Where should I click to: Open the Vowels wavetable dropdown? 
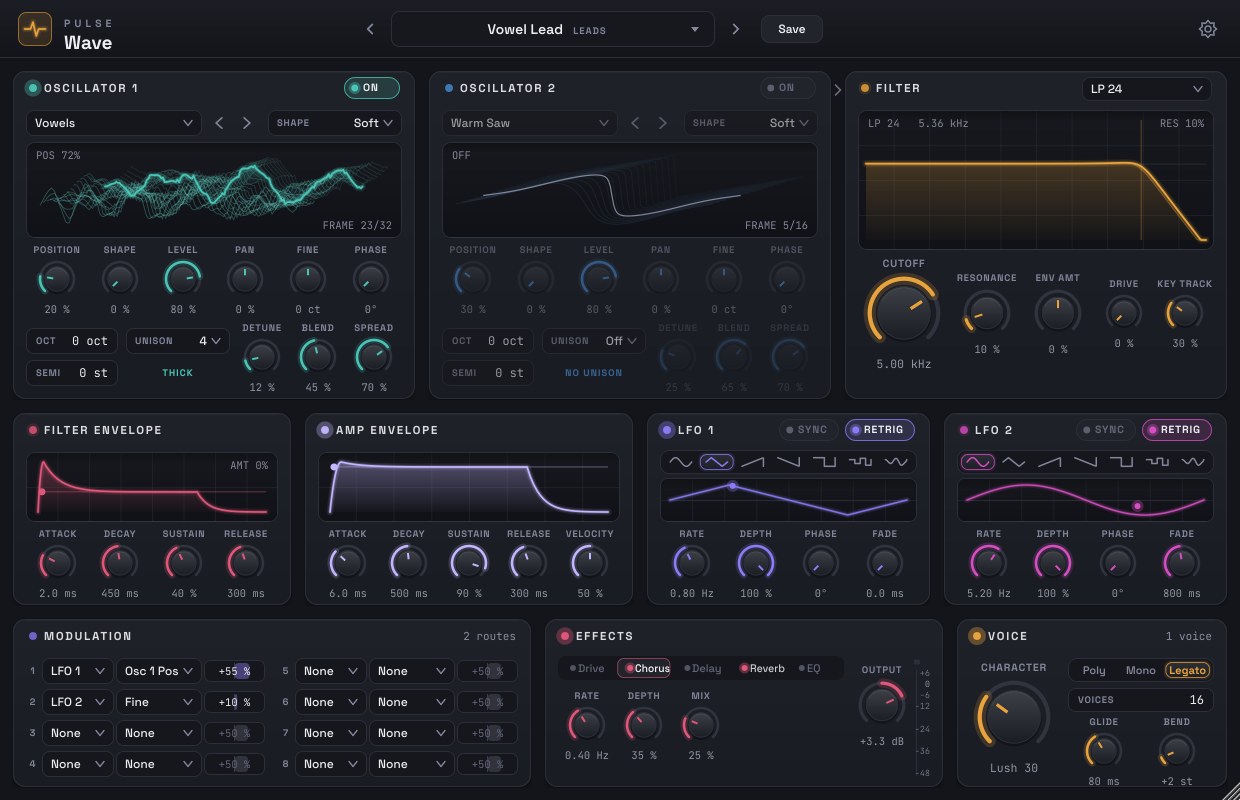point(114,123)
